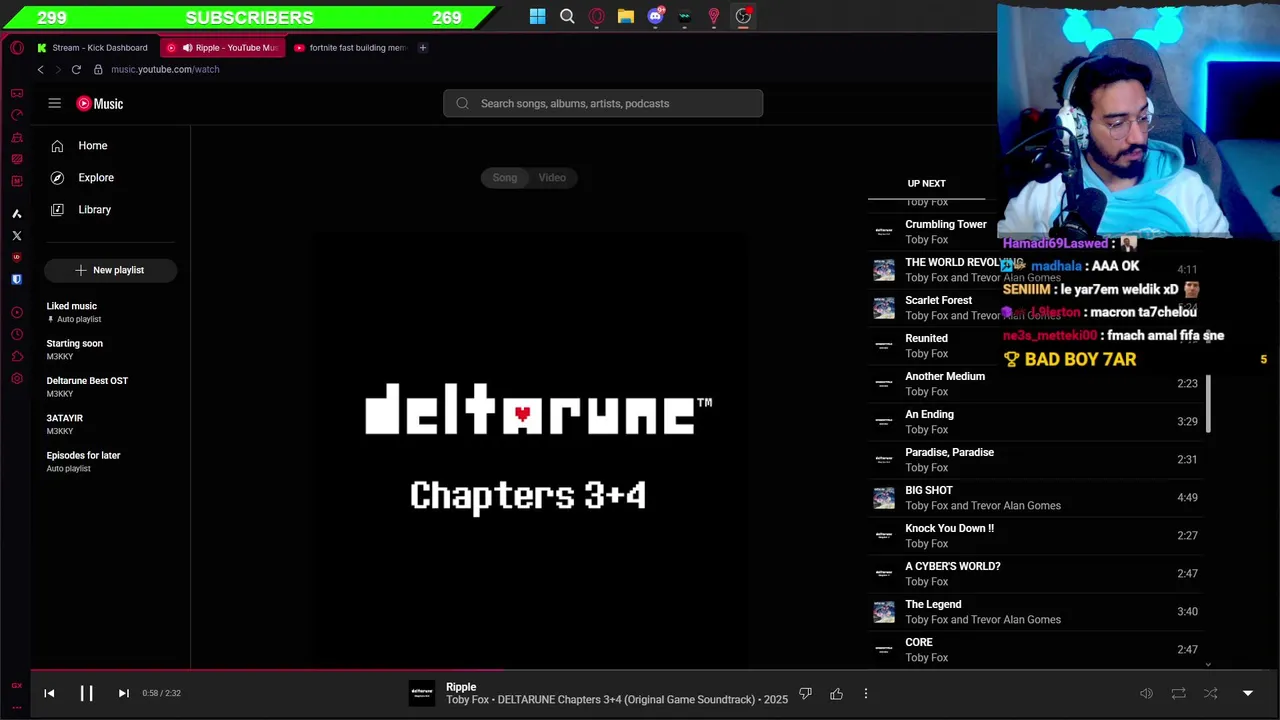Switch to Video mode
Screen dimensions: 1280x720
pos(552,178)
